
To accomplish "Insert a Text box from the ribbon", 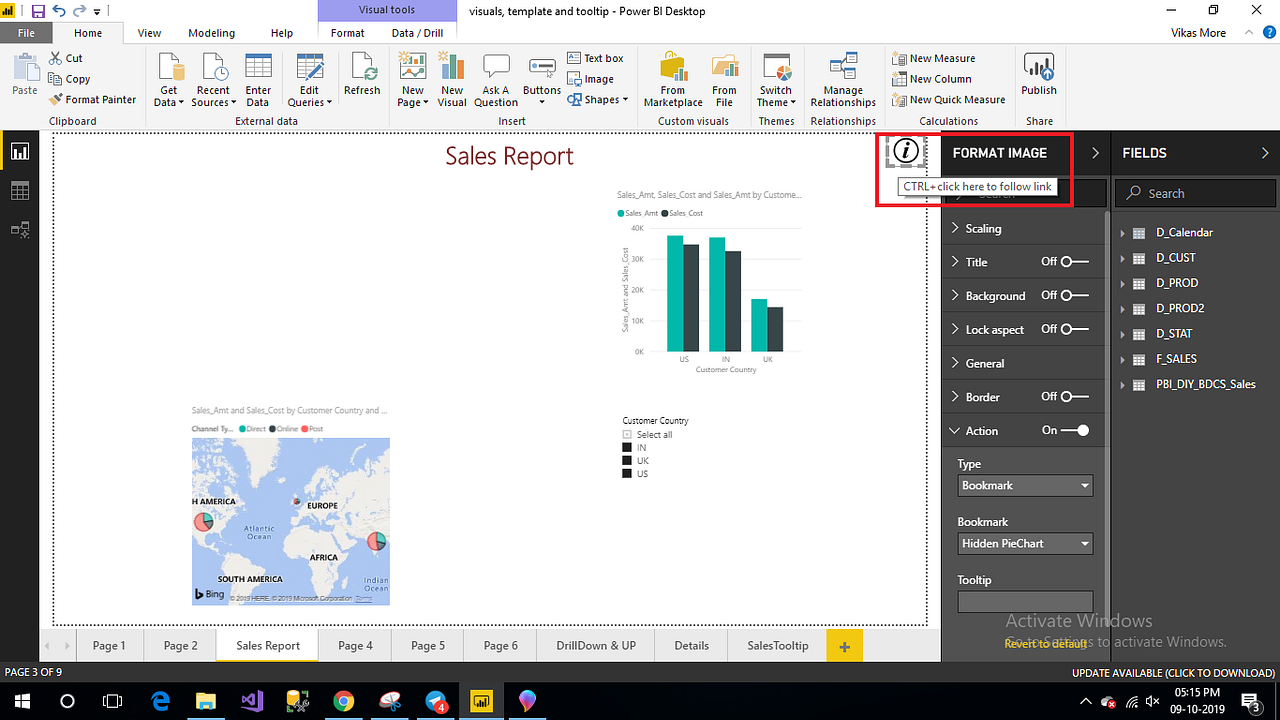I will tap(595, 57).
